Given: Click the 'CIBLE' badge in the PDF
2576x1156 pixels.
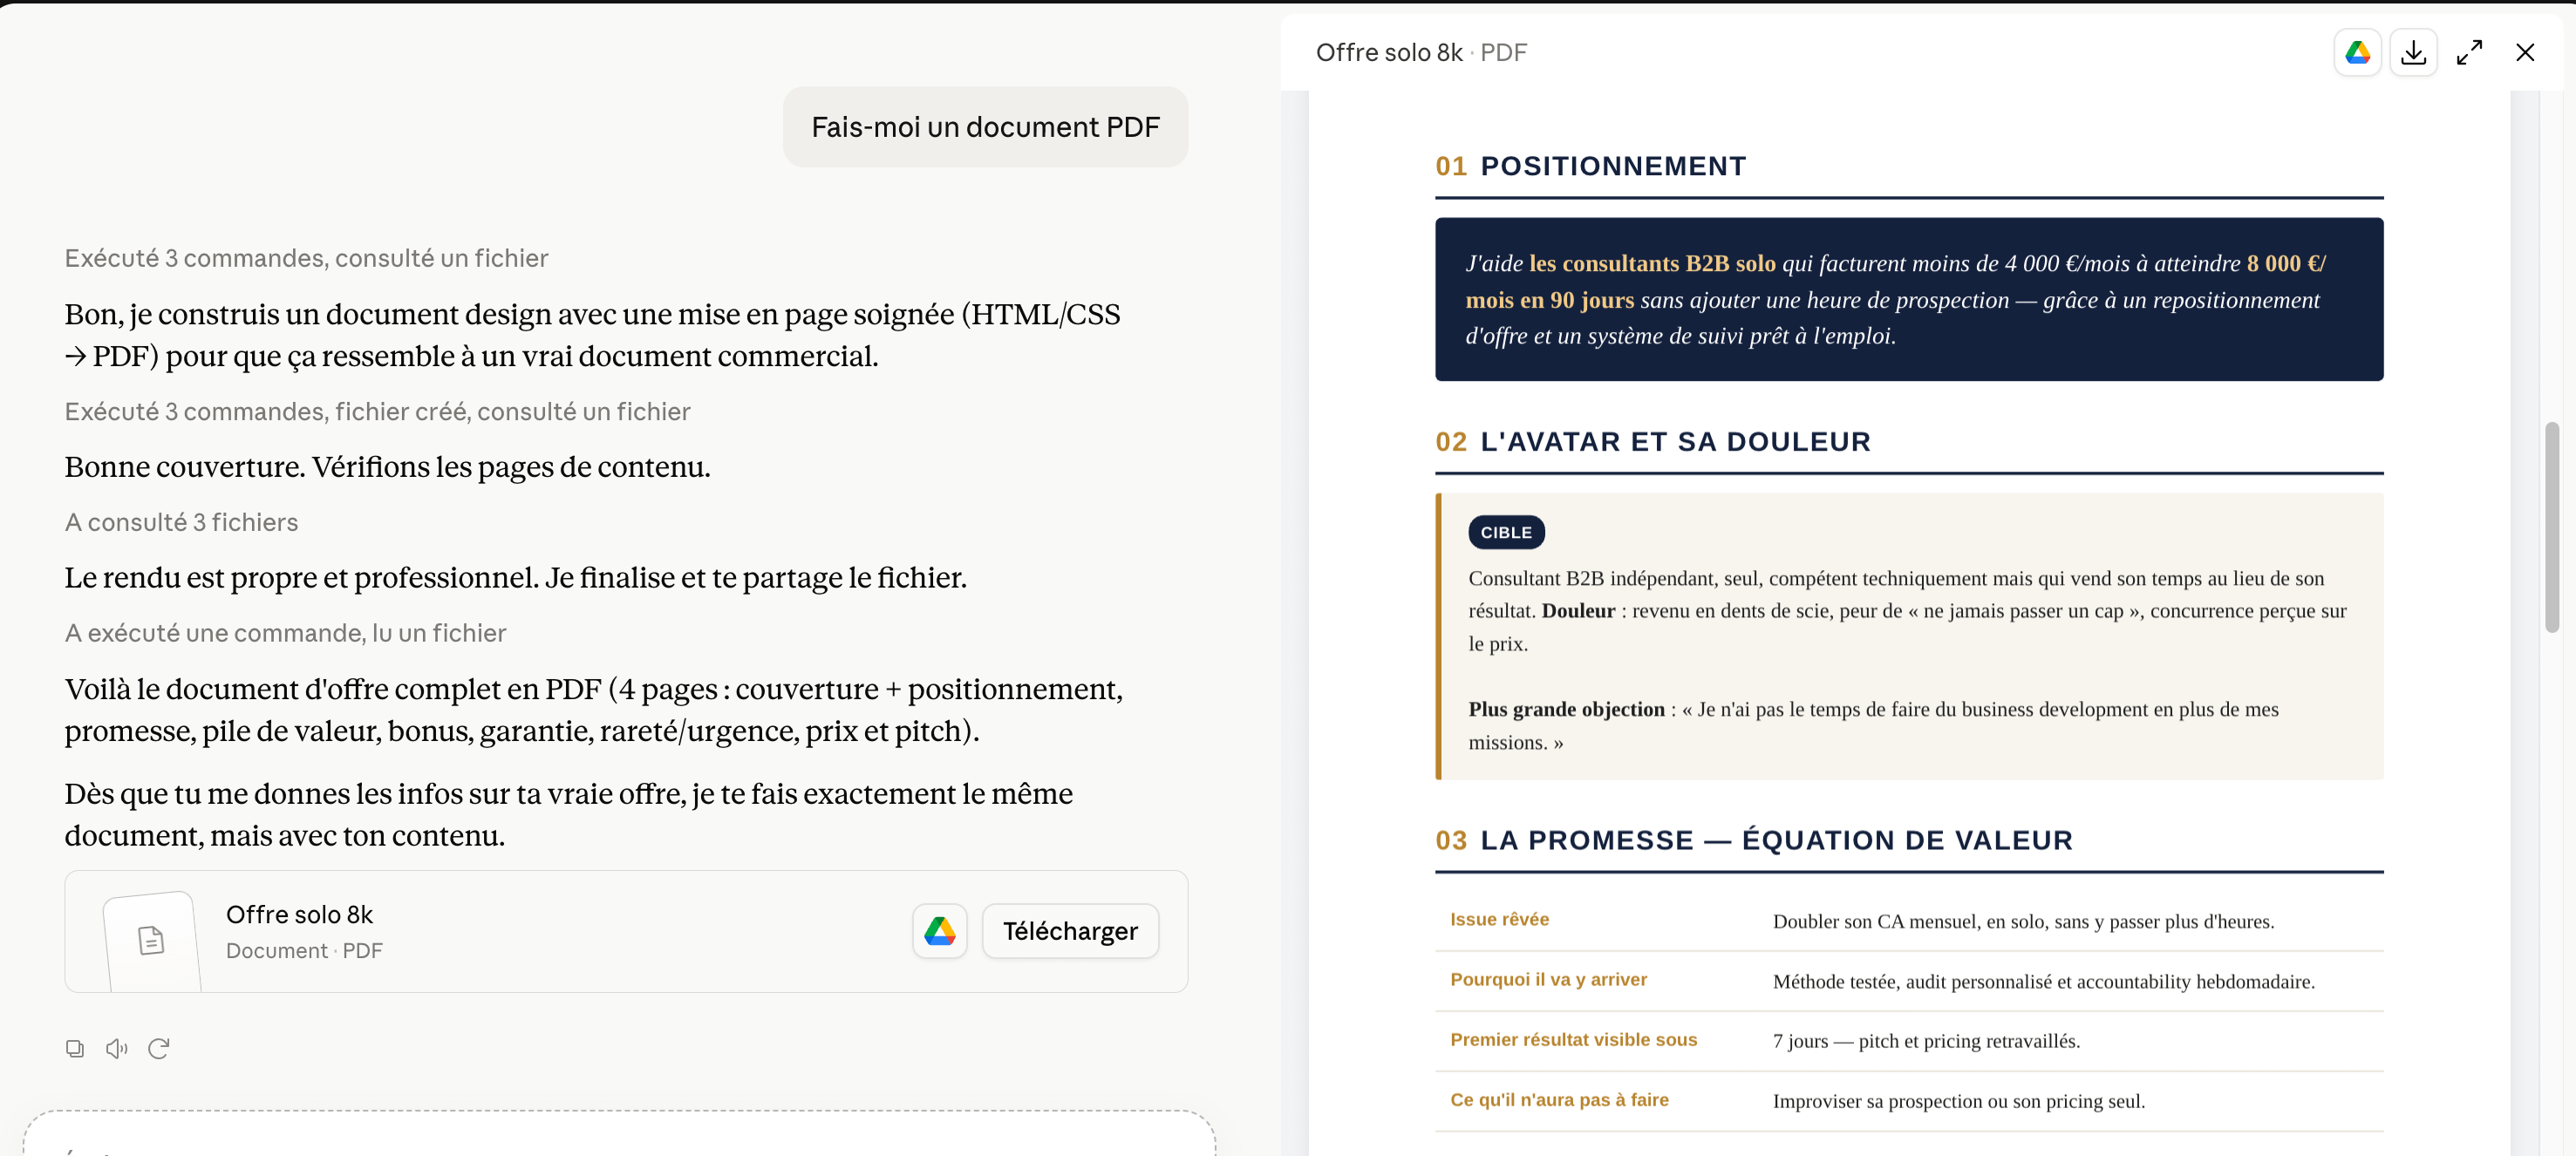Looking at the screenshot, I should 1506,533.
